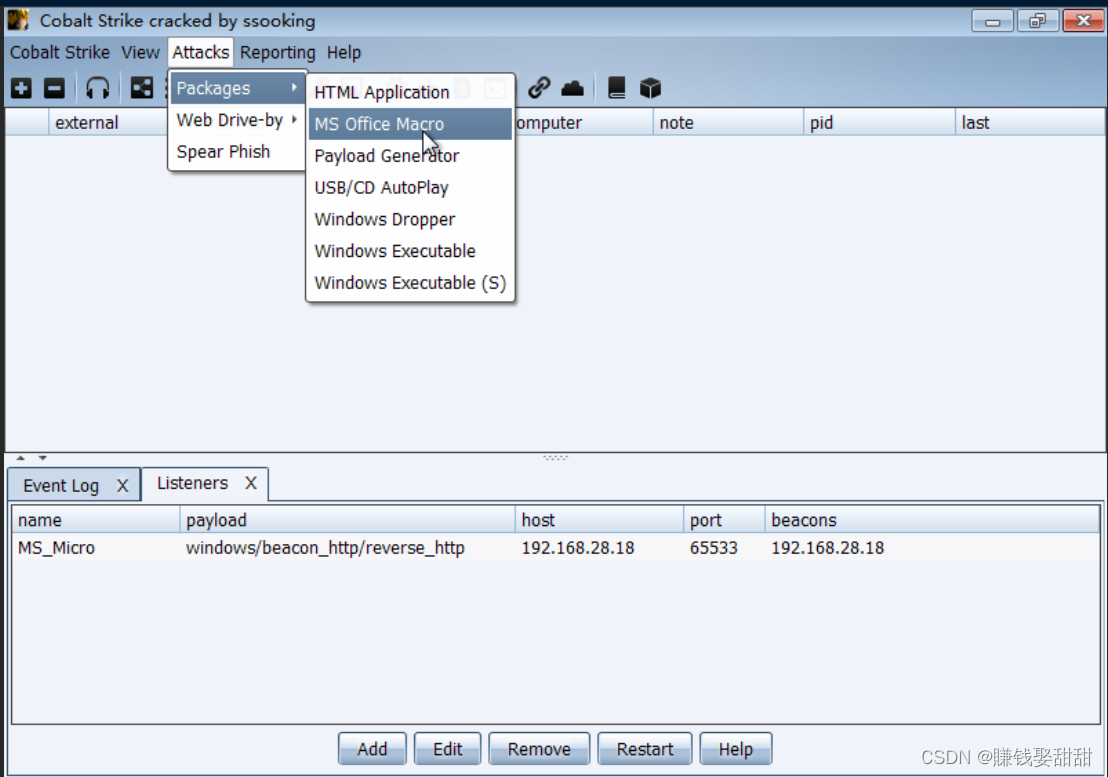This screenshot has height=777, width=1108.
Task: Switch to the Event Log tab
Action: tap(61, 485)
